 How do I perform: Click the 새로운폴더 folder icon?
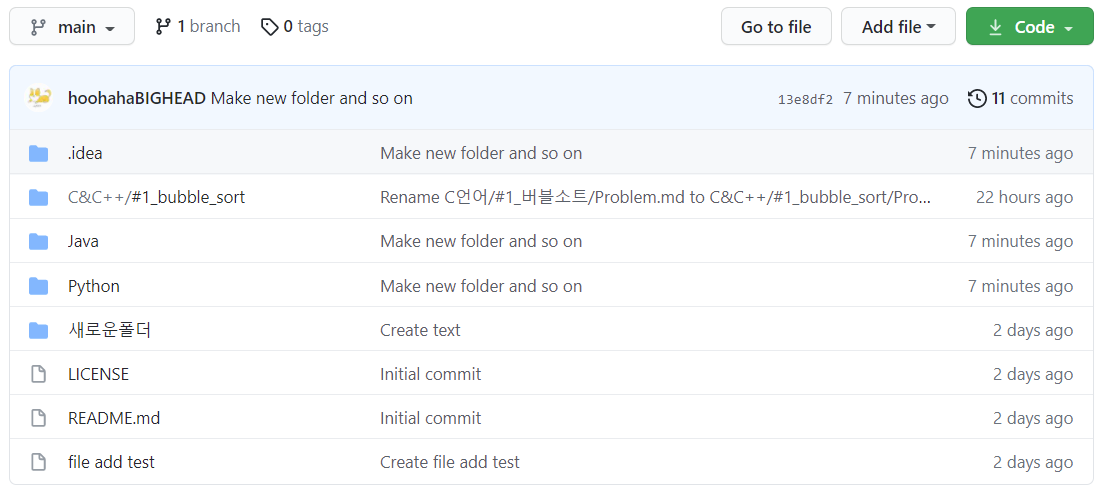39,330
